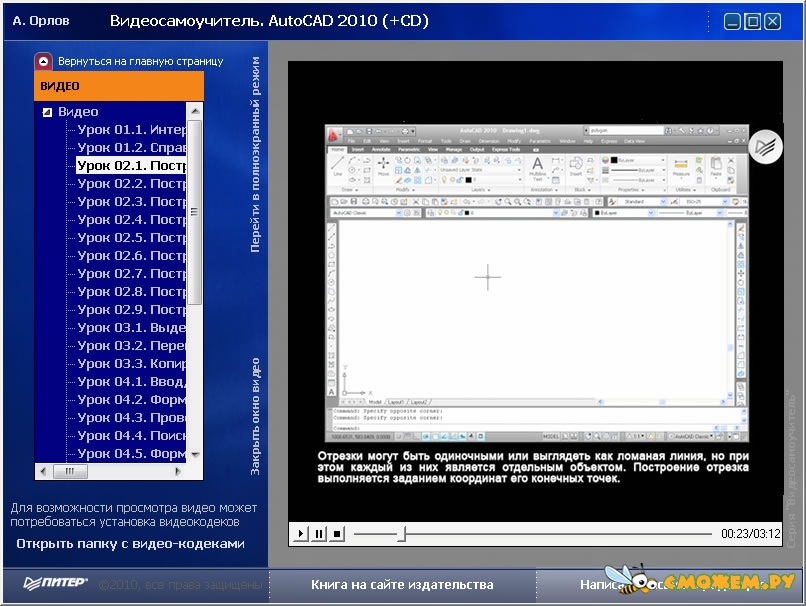Open lesson Урок 01.2 in the tree
This screenshot has height=606, width=806.
(x=132, y=148)
